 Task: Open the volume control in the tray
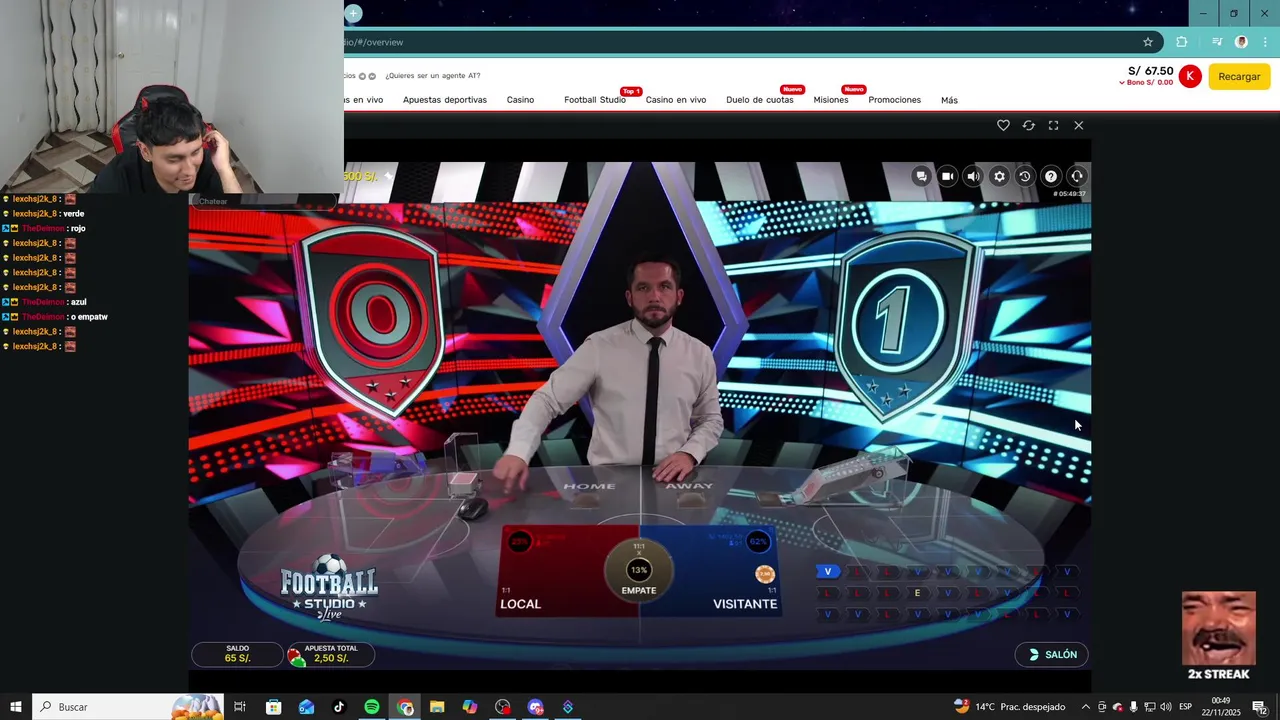[1166, 707]
